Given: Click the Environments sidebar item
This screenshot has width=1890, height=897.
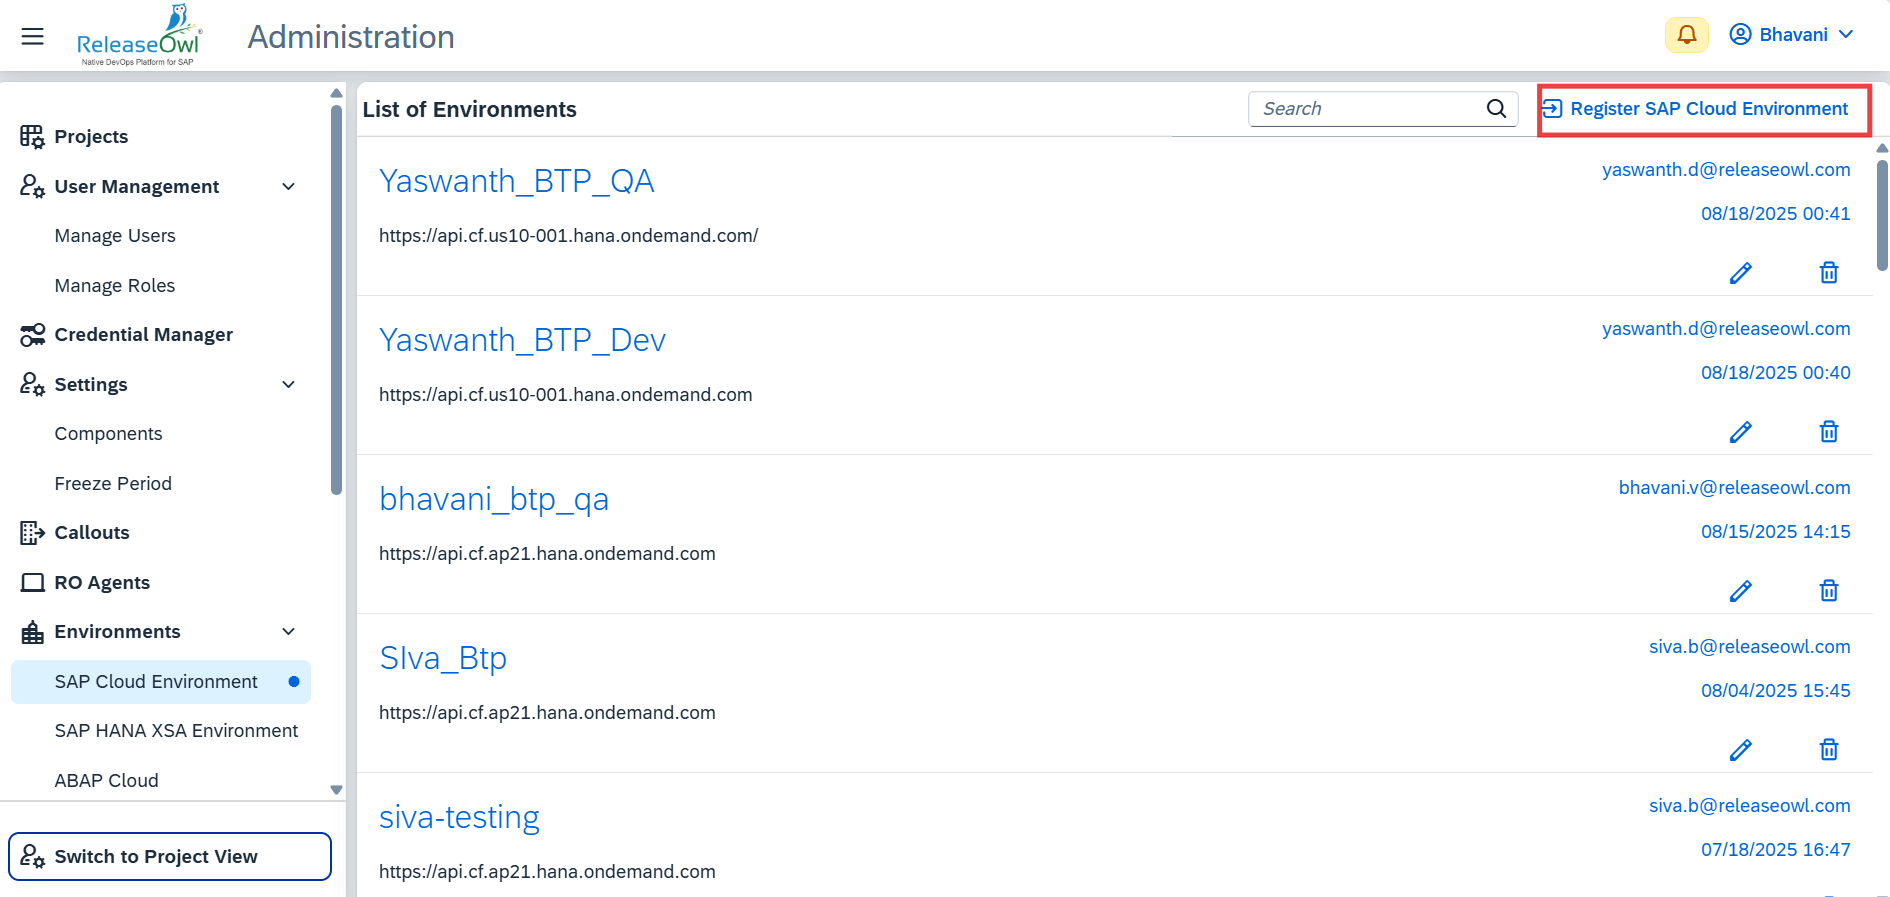Looking at the screenshot, I should [x=117, y=632].
